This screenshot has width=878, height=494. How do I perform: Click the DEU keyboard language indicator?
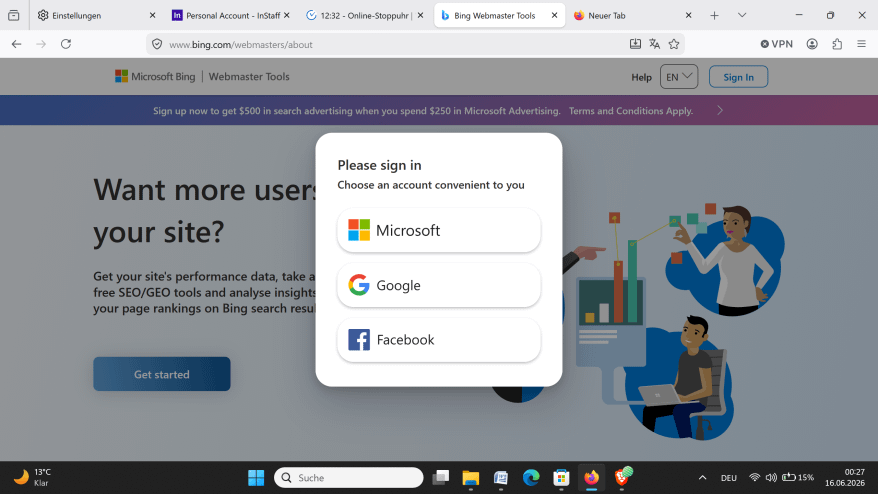(728, 478)
